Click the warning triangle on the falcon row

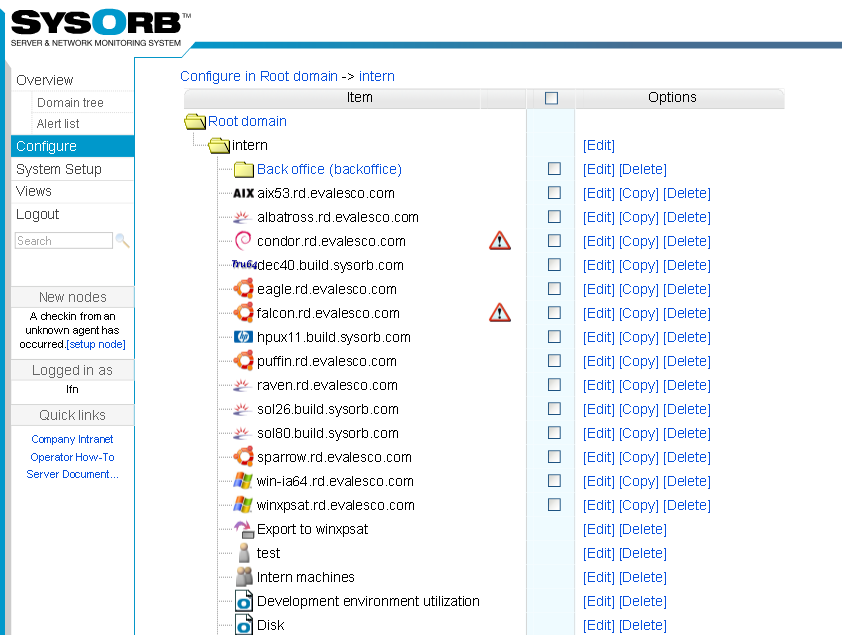[500, 313]
